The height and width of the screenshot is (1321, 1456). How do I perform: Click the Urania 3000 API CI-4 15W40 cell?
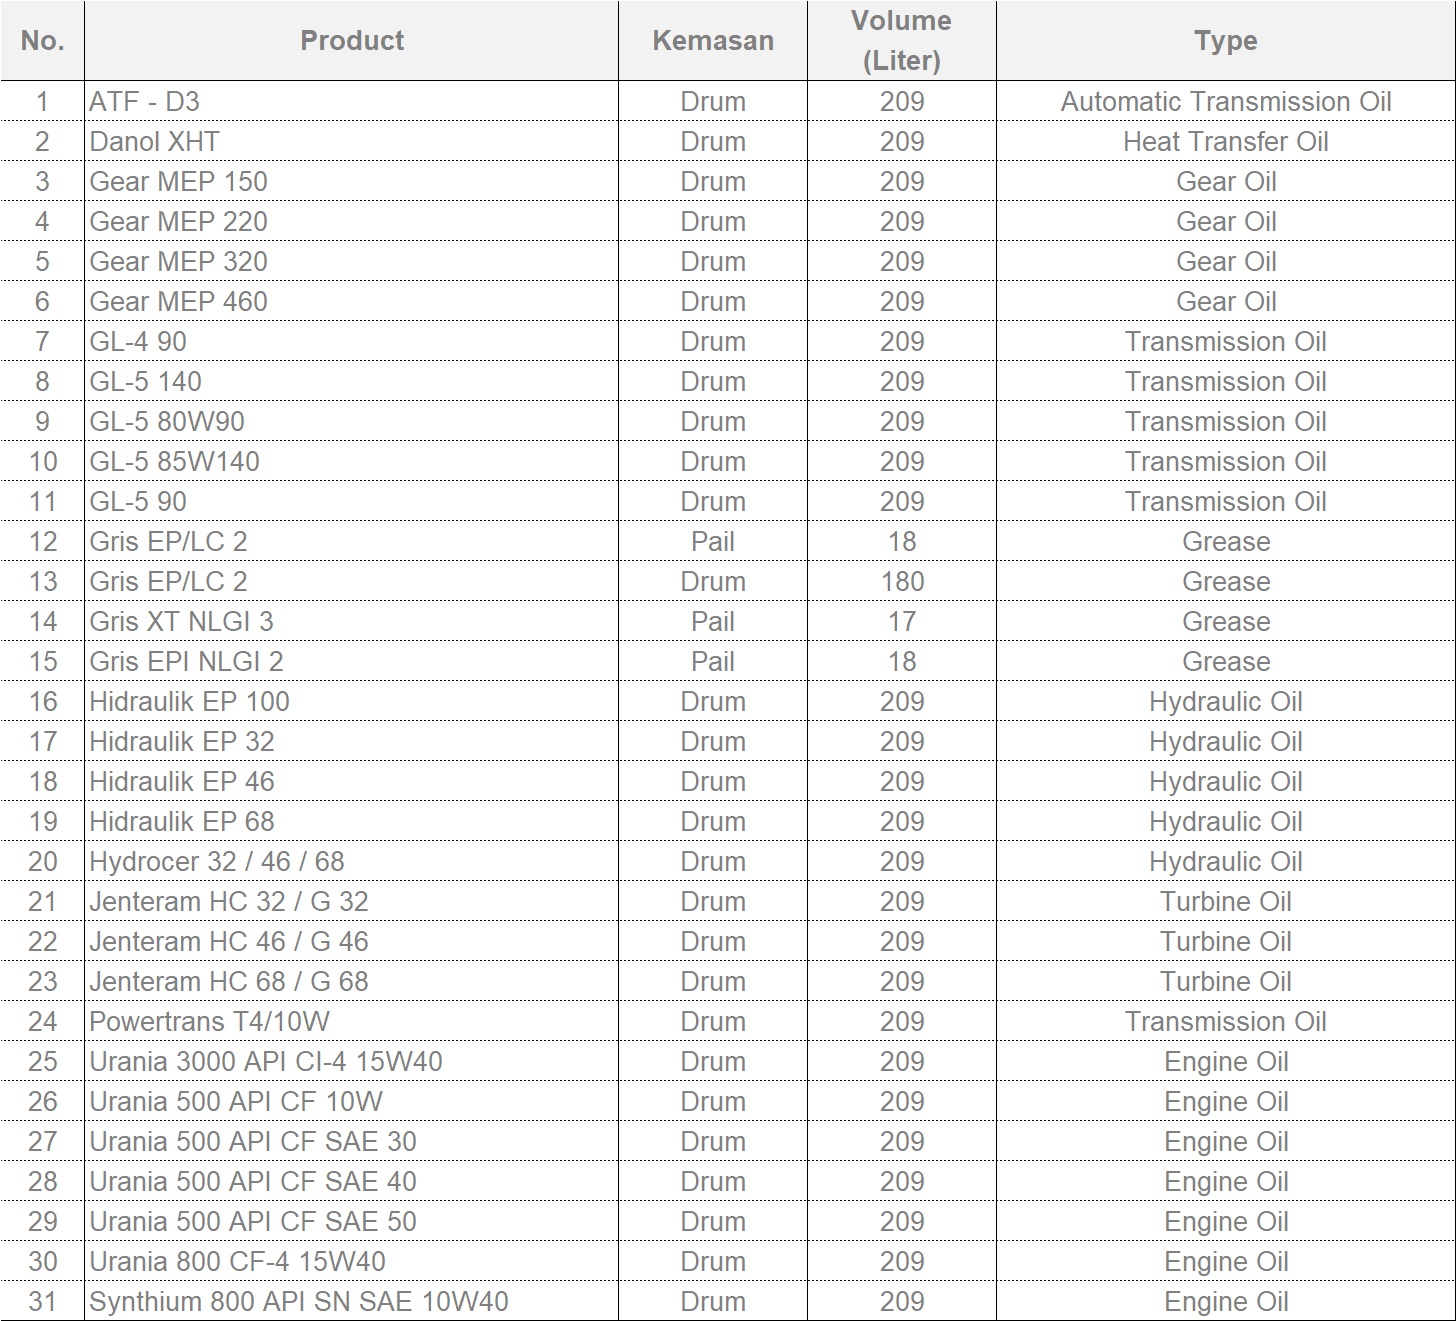(265, 1062)
